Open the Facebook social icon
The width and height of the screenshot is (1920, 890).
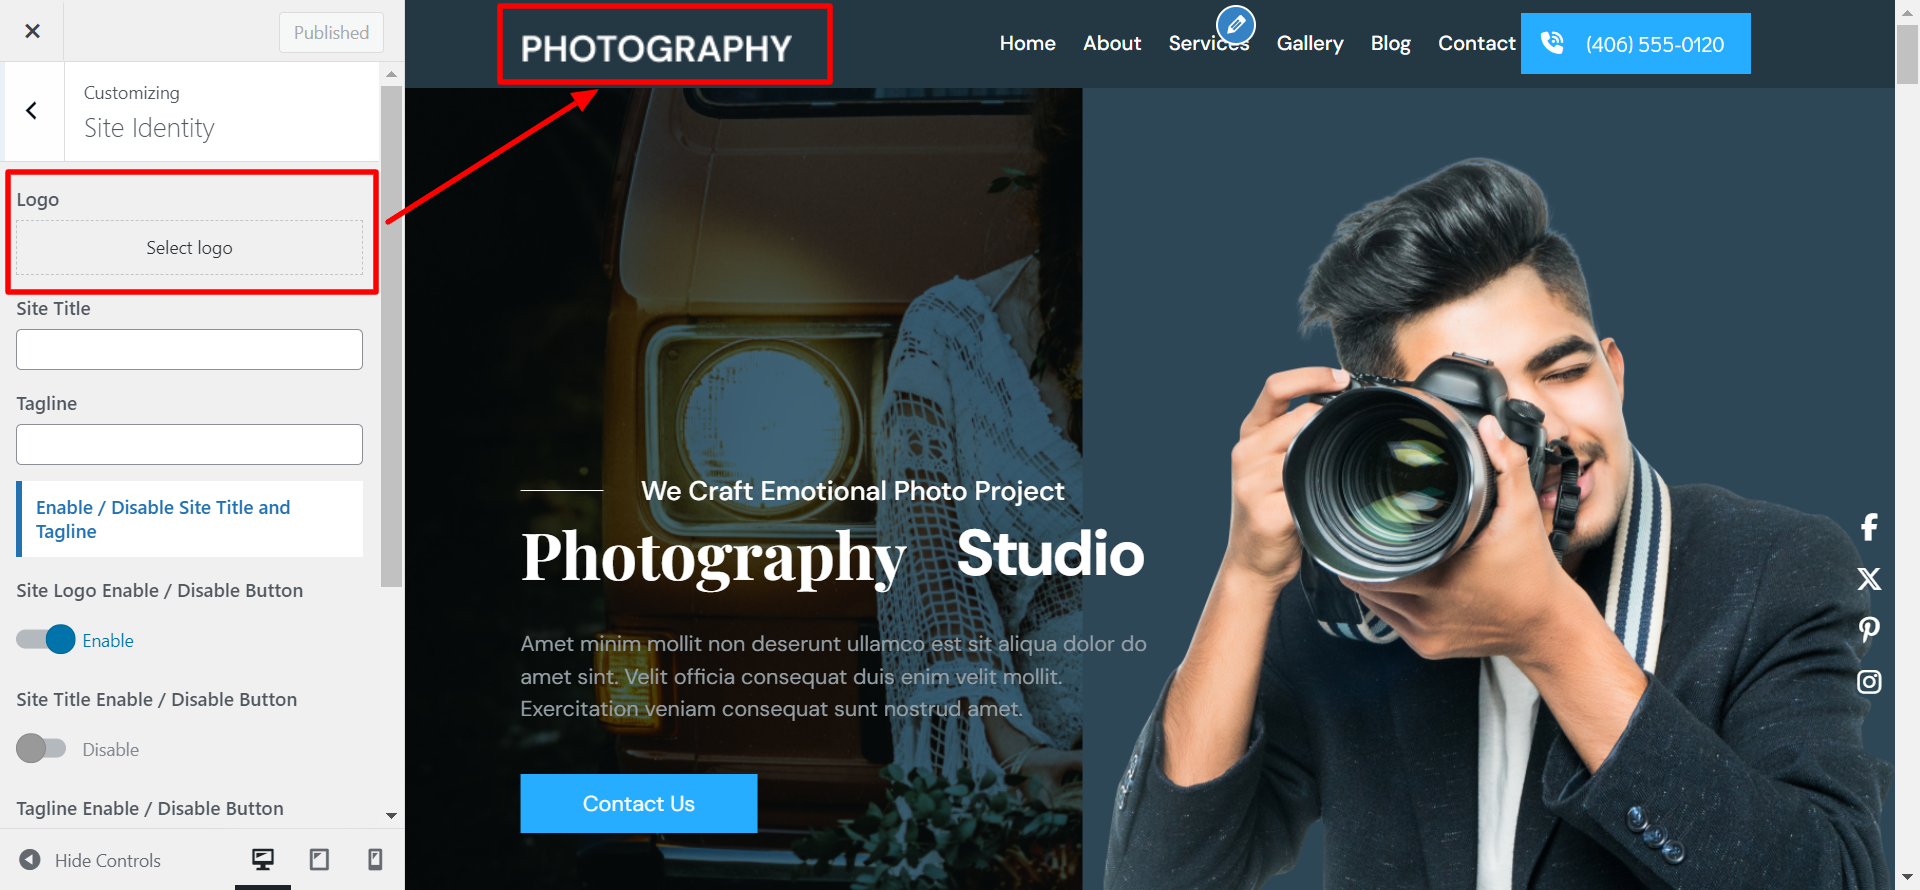pyautogui.click(x=1868, y=527)
